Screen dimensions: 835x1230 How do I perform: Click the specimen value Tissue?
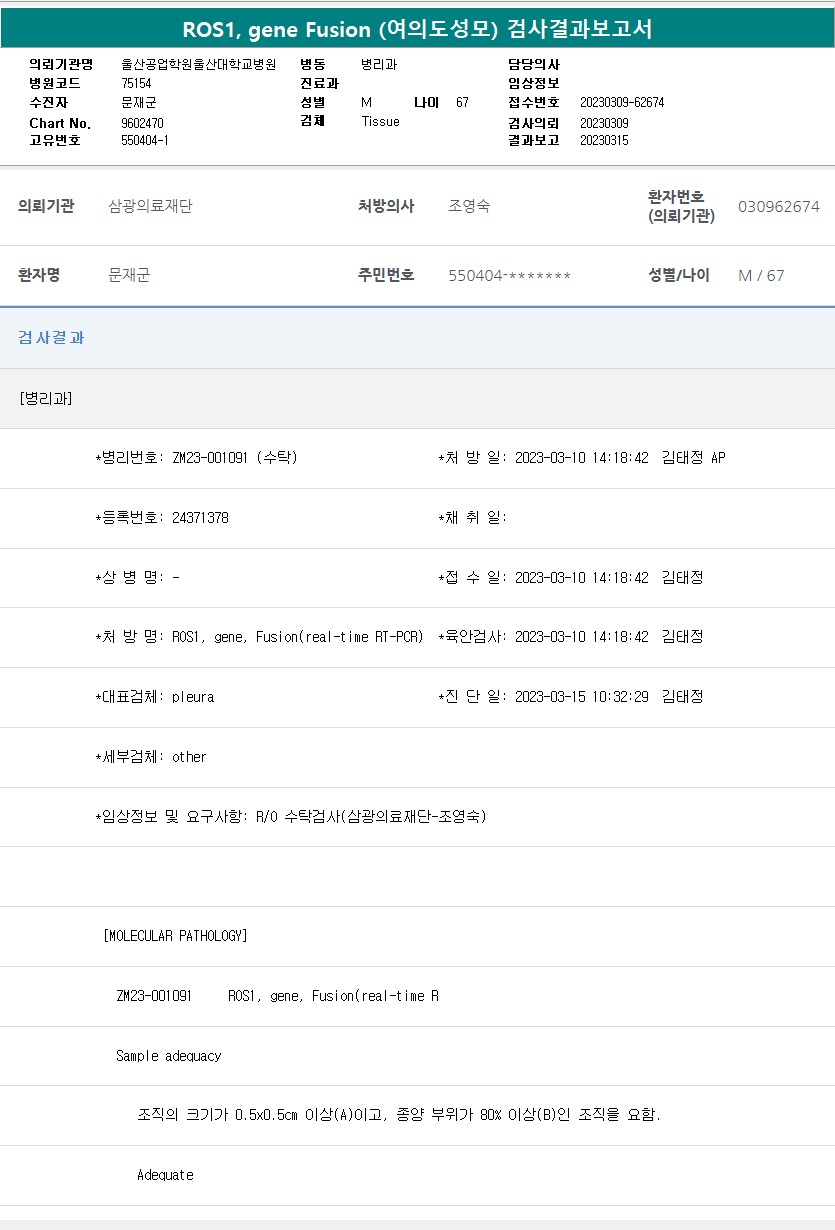click(x=380, y=121)
